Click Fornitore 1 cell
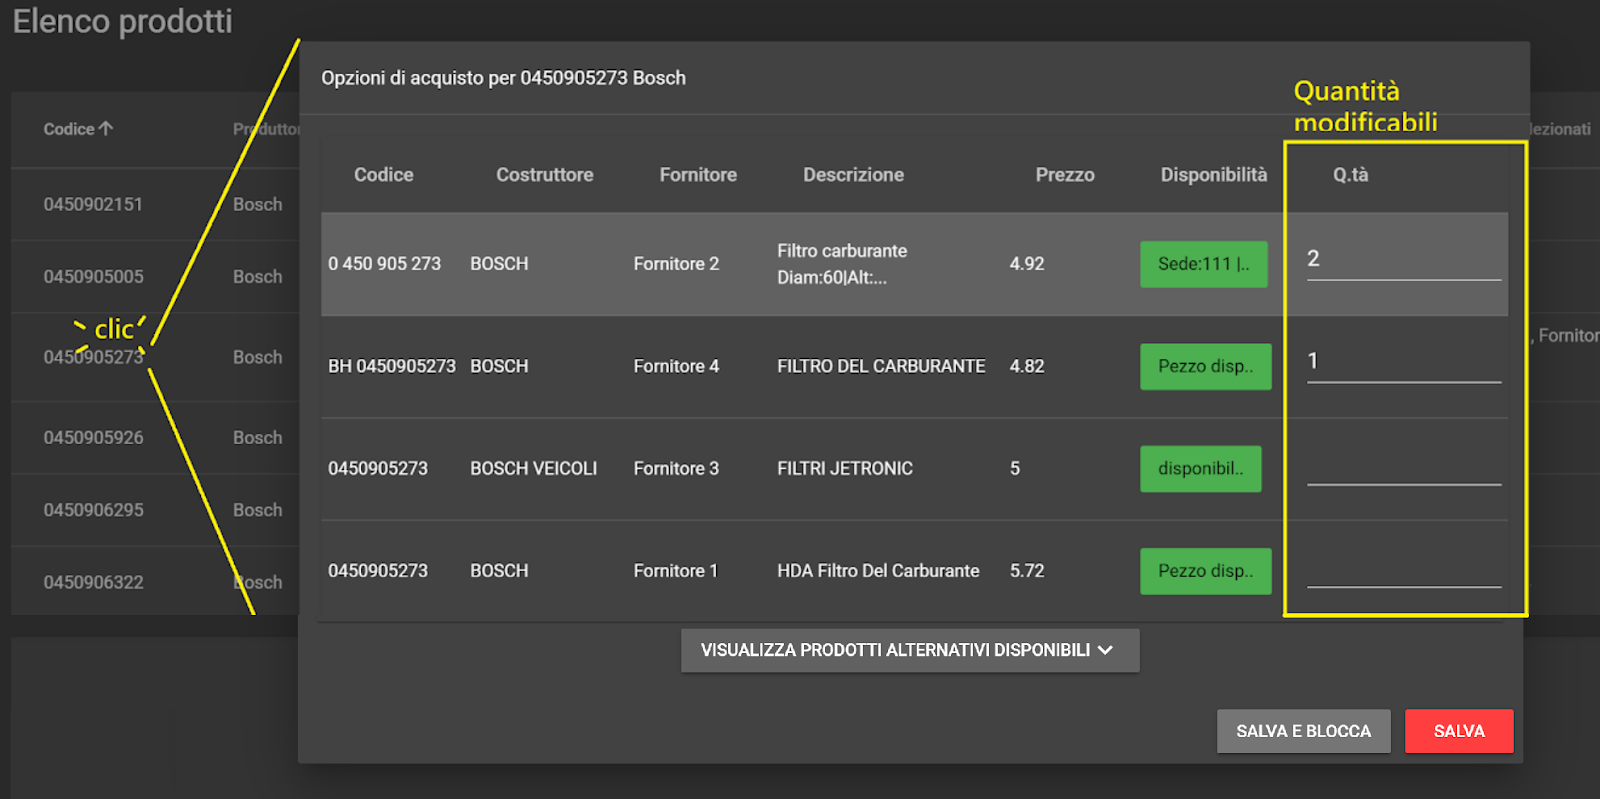1600x799 pixels. [x=676, y=571]
